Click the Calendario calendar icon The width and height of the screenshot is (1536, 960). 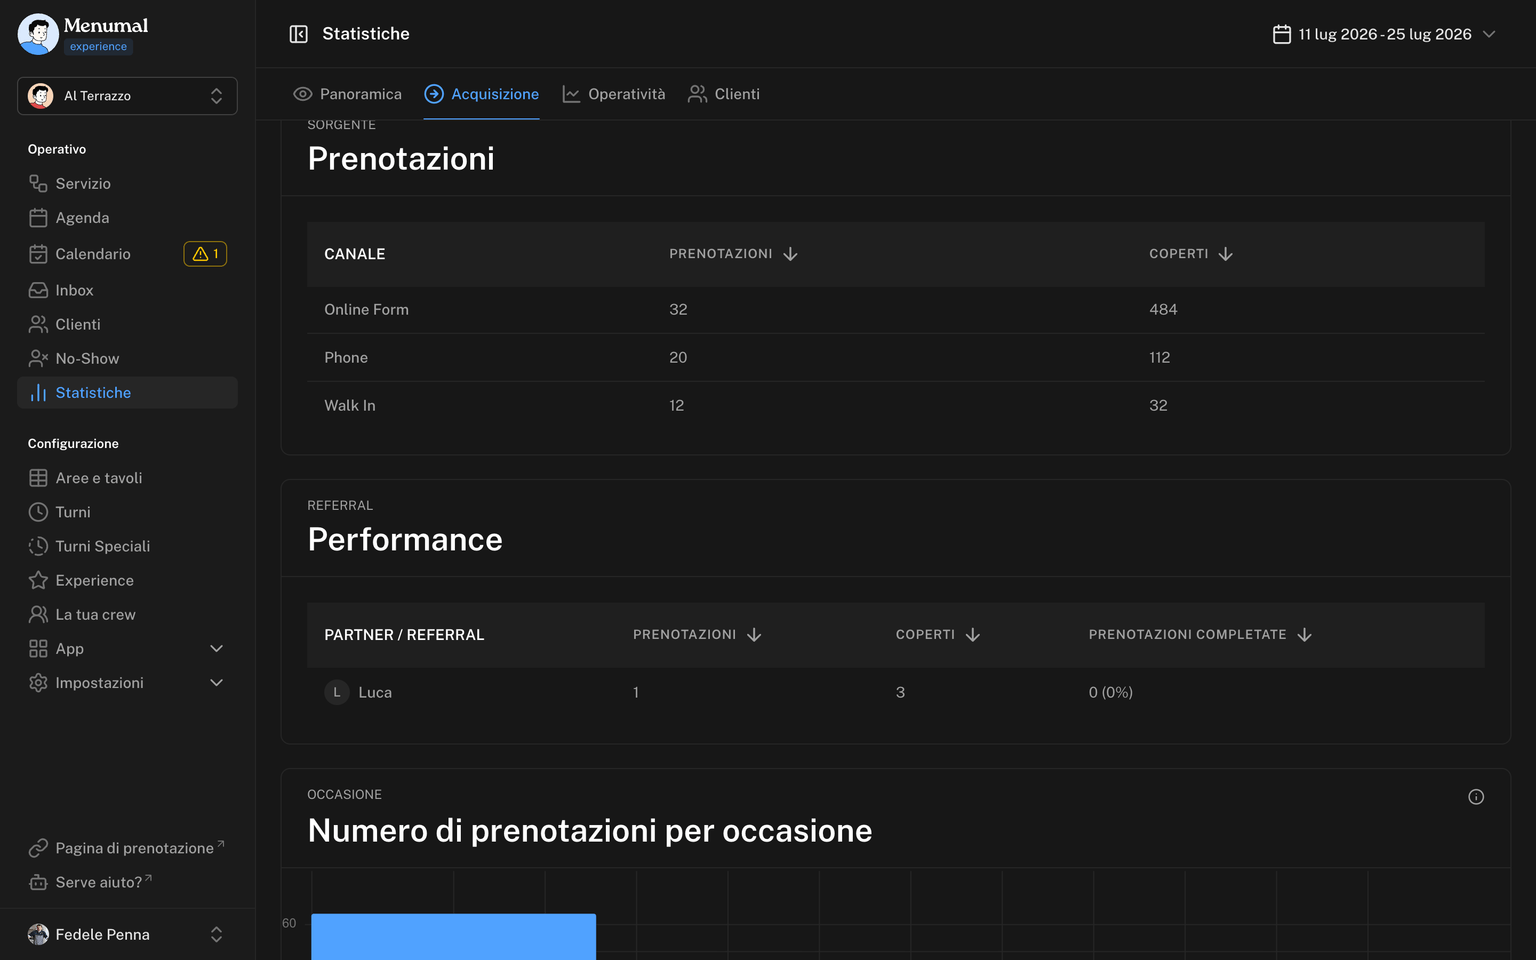coord(38,254)
